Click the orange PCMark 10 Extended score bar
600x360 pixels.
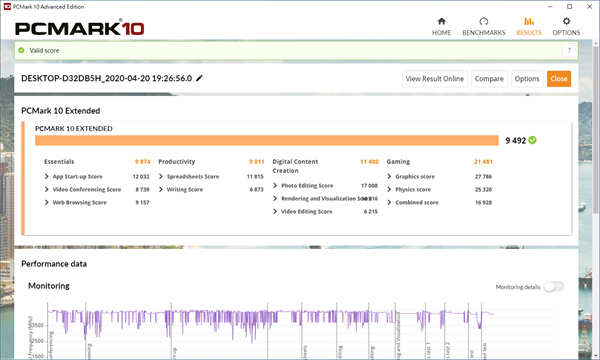[x=267, y=140]
